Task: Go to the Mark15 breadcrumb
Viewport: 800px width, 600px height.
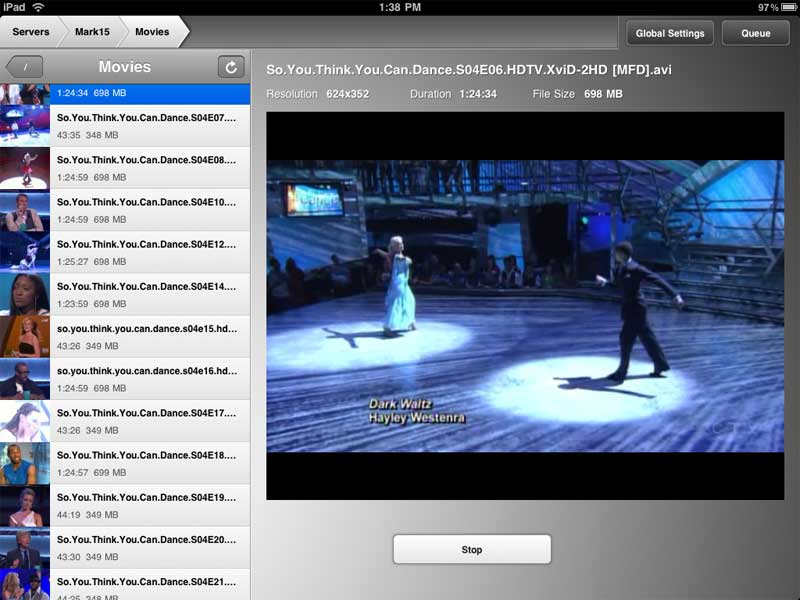Action: tap(92, 32)
